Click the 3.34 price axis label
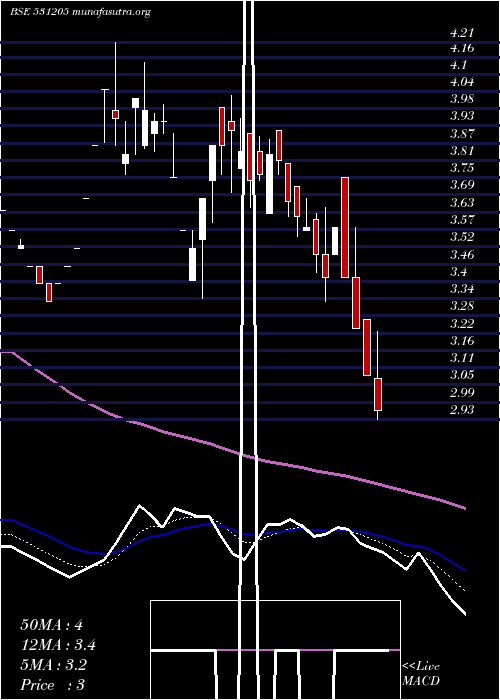This screenshot has width=500, height=700. coord(462,289)
